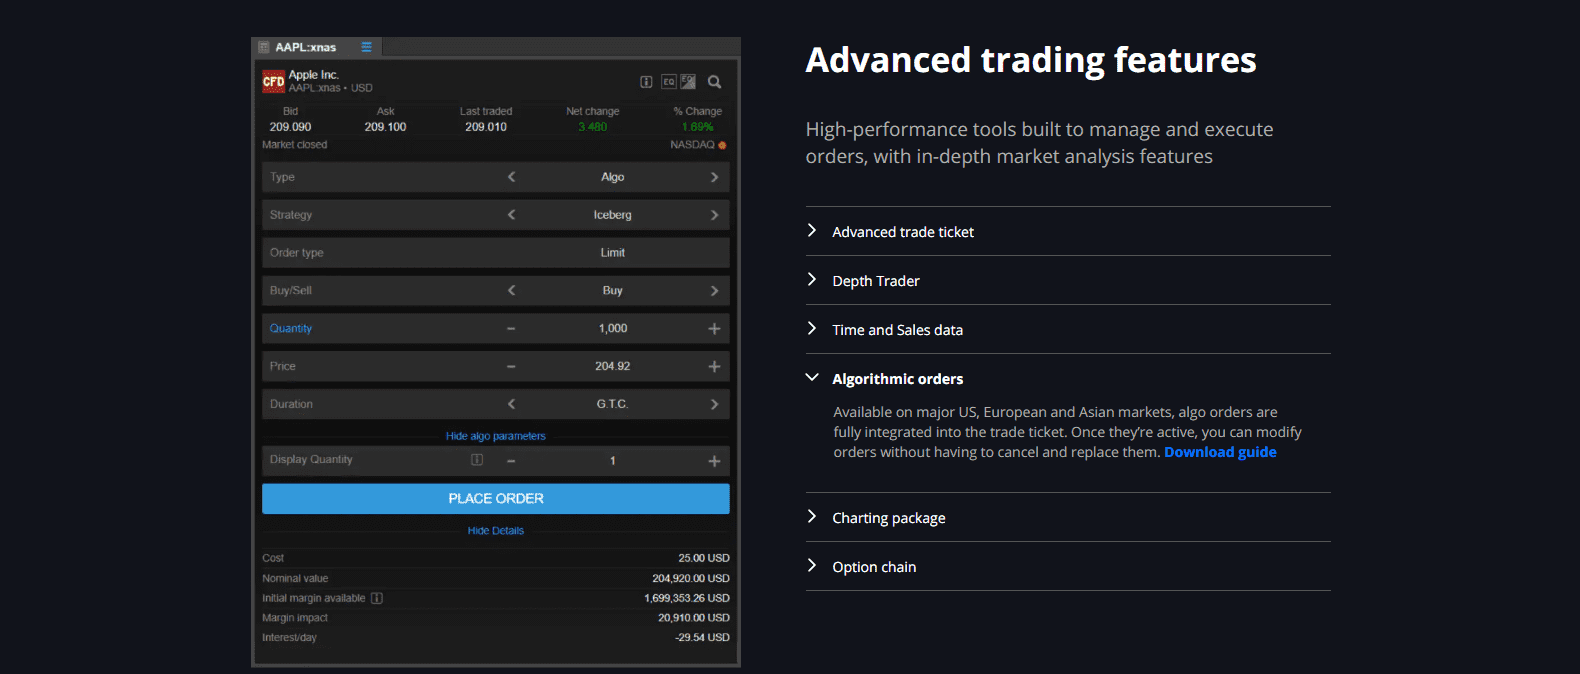Click the trade ticket icon beside AAPL:xnas tab
The width and height of the screenshot is (1580, 674).
(264, 47)
